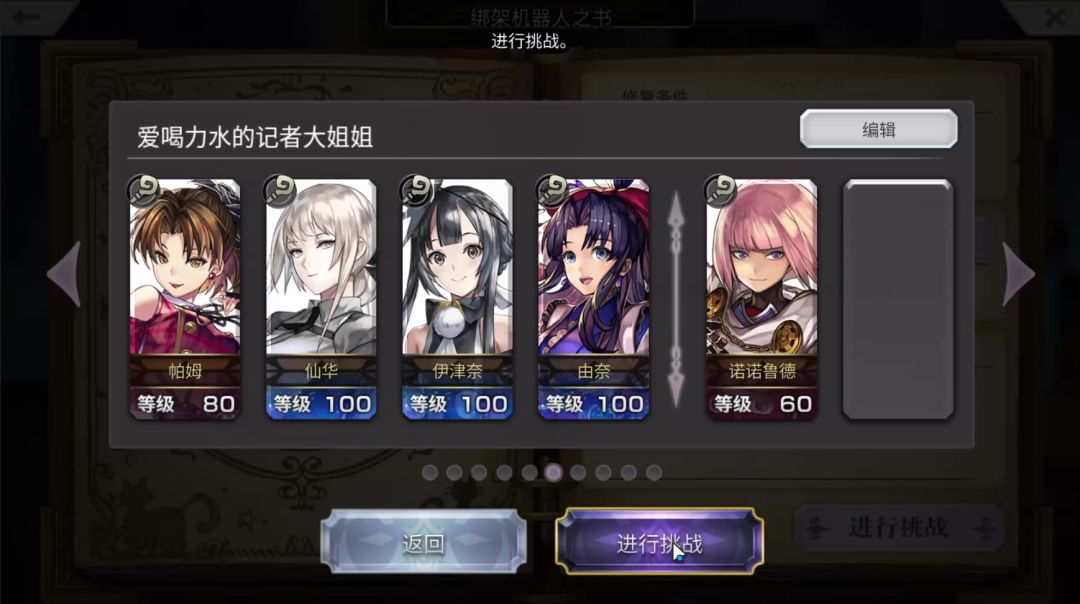Click the right team-switch arrow

[x=1018, y=273]
